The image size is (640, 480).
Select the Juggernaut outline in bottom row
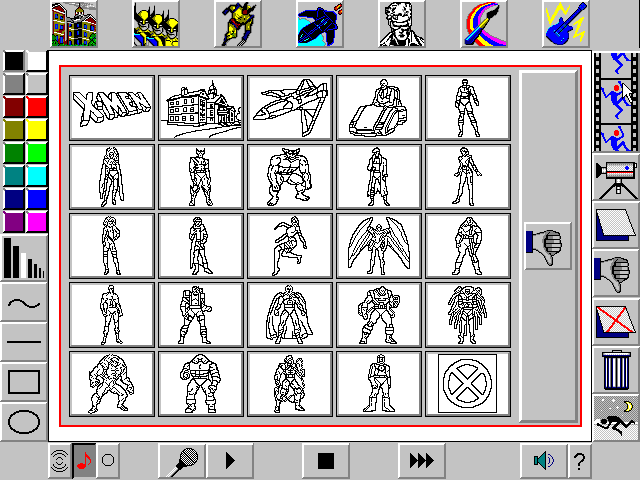[x=201, y=384]
